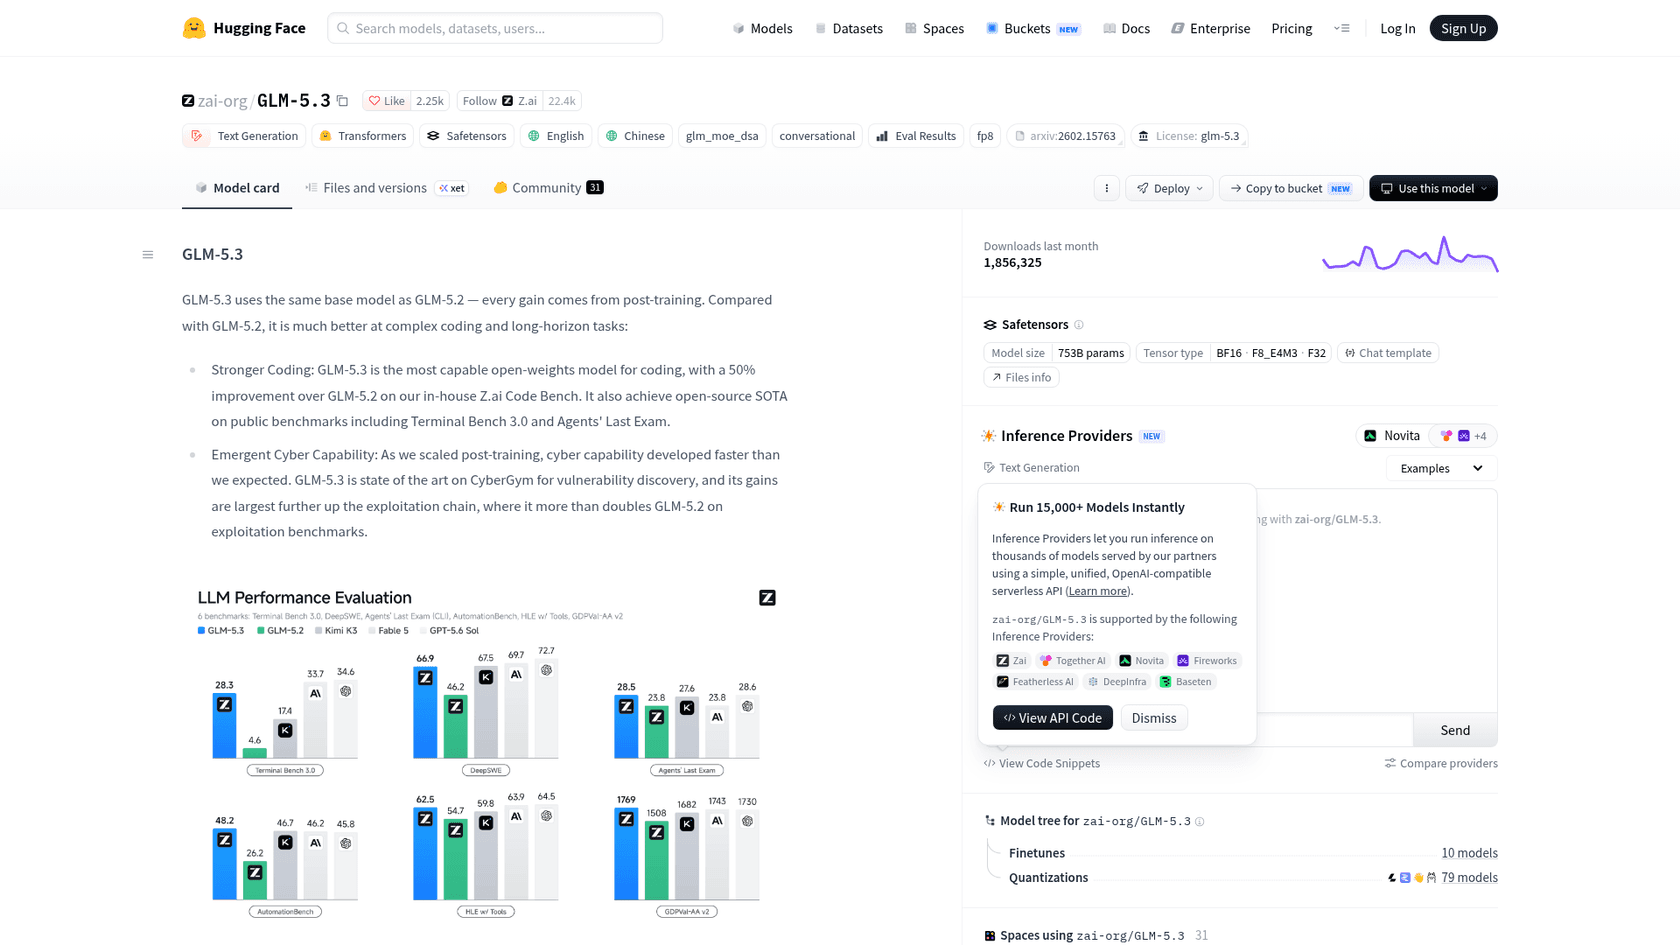
Task: Click the downloads last month sparkline chart
Action: (1410, 254)
